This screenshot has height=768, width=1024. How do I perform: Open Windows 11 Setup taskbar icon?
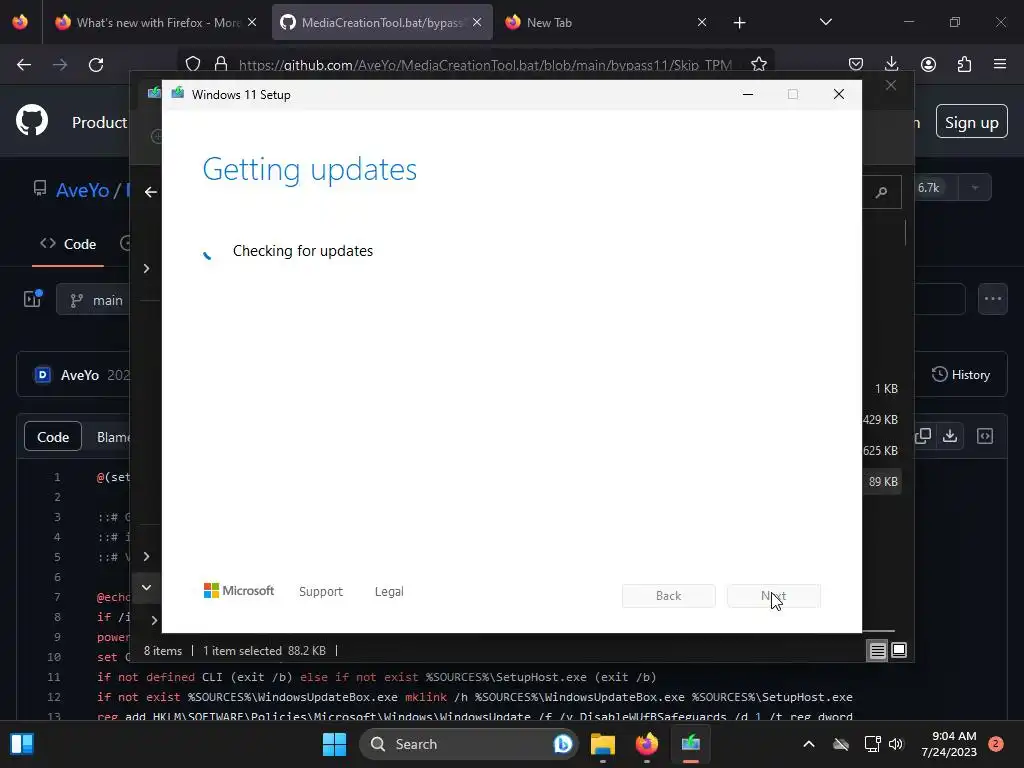pos(690,744)
